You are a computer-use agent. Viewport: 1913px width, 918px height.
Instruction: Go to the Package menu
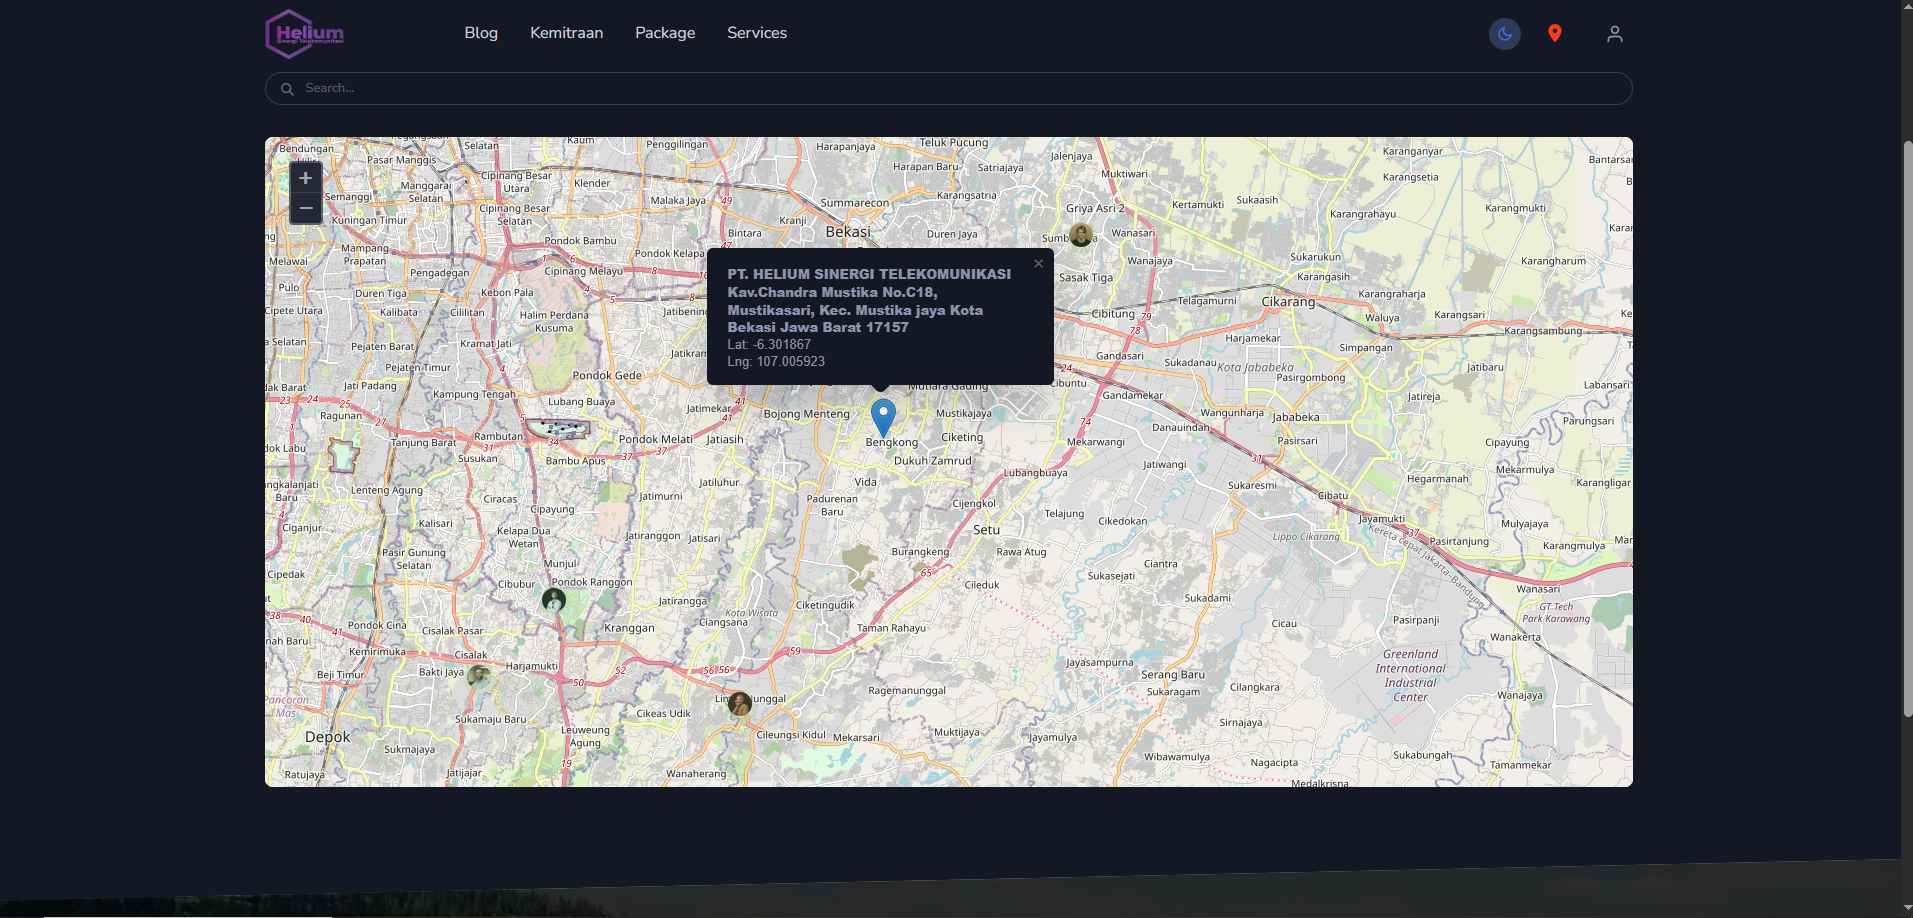(x=665, y=33)
